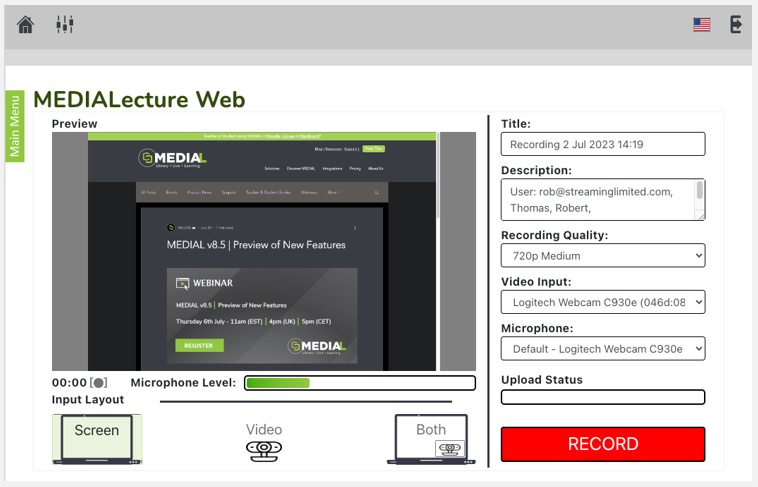Click the 00:00 timer text
Screen dimensions: 758x487
click(69, 383)
